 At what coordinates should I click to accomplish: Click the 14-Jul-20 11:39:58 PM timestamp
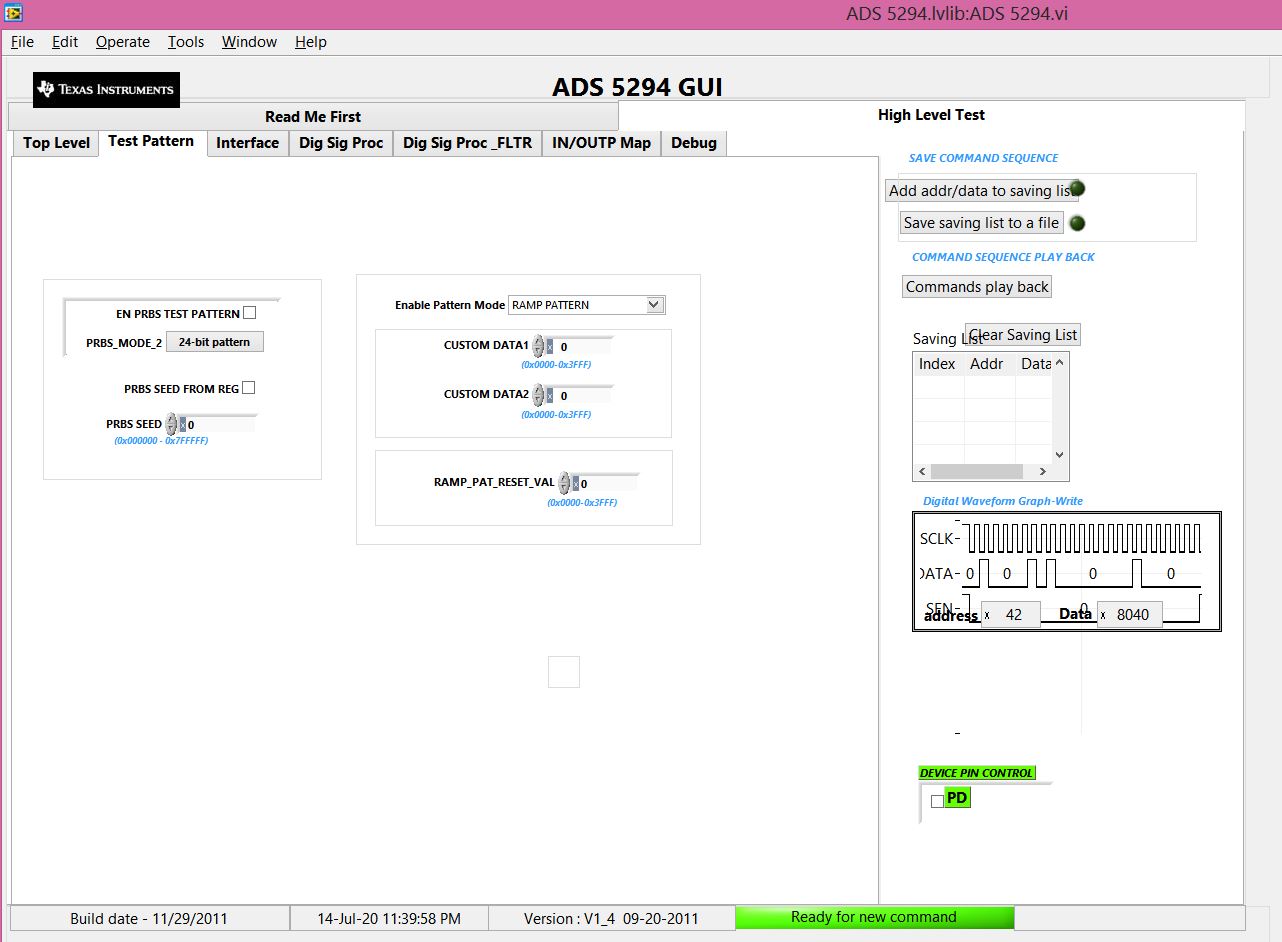[389, 918]
